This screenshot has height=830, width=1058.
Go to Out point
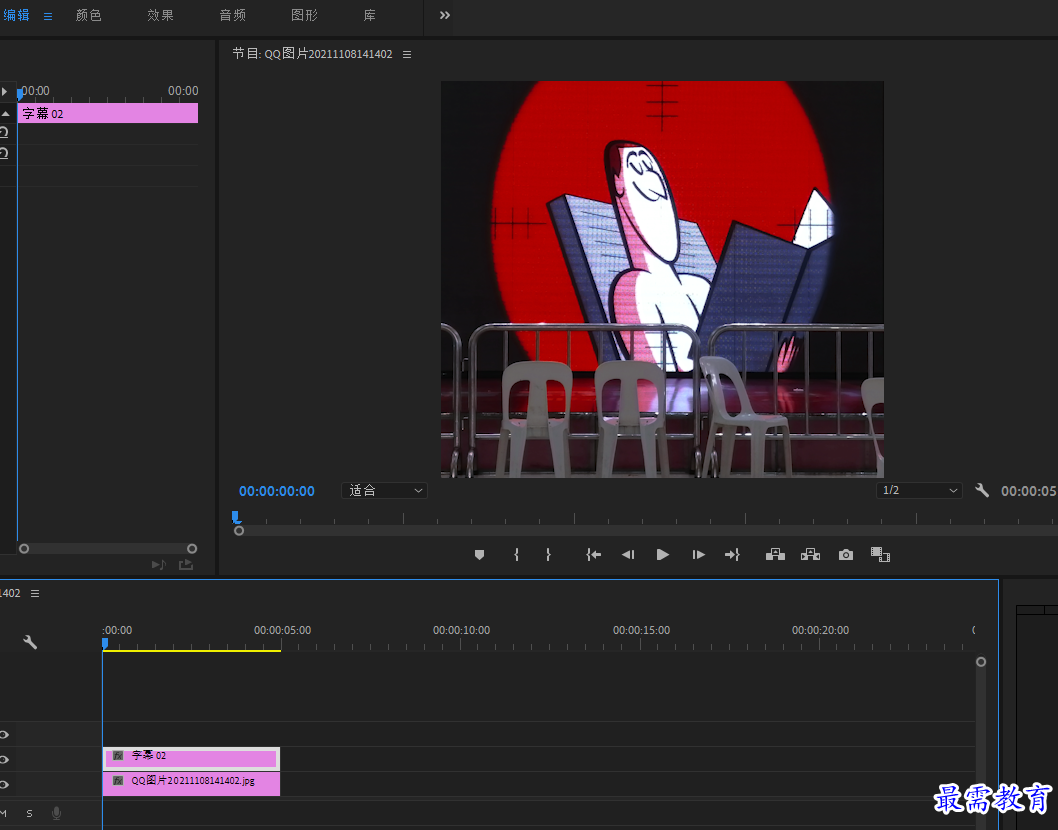732,555
